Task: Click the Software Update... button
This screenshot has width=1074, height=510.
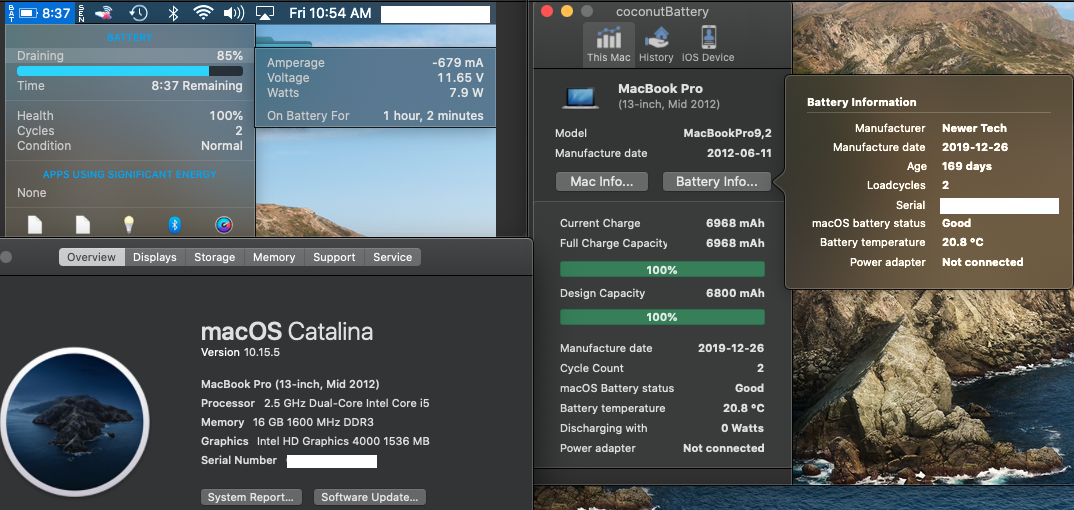Action: [x=370, y=497]
